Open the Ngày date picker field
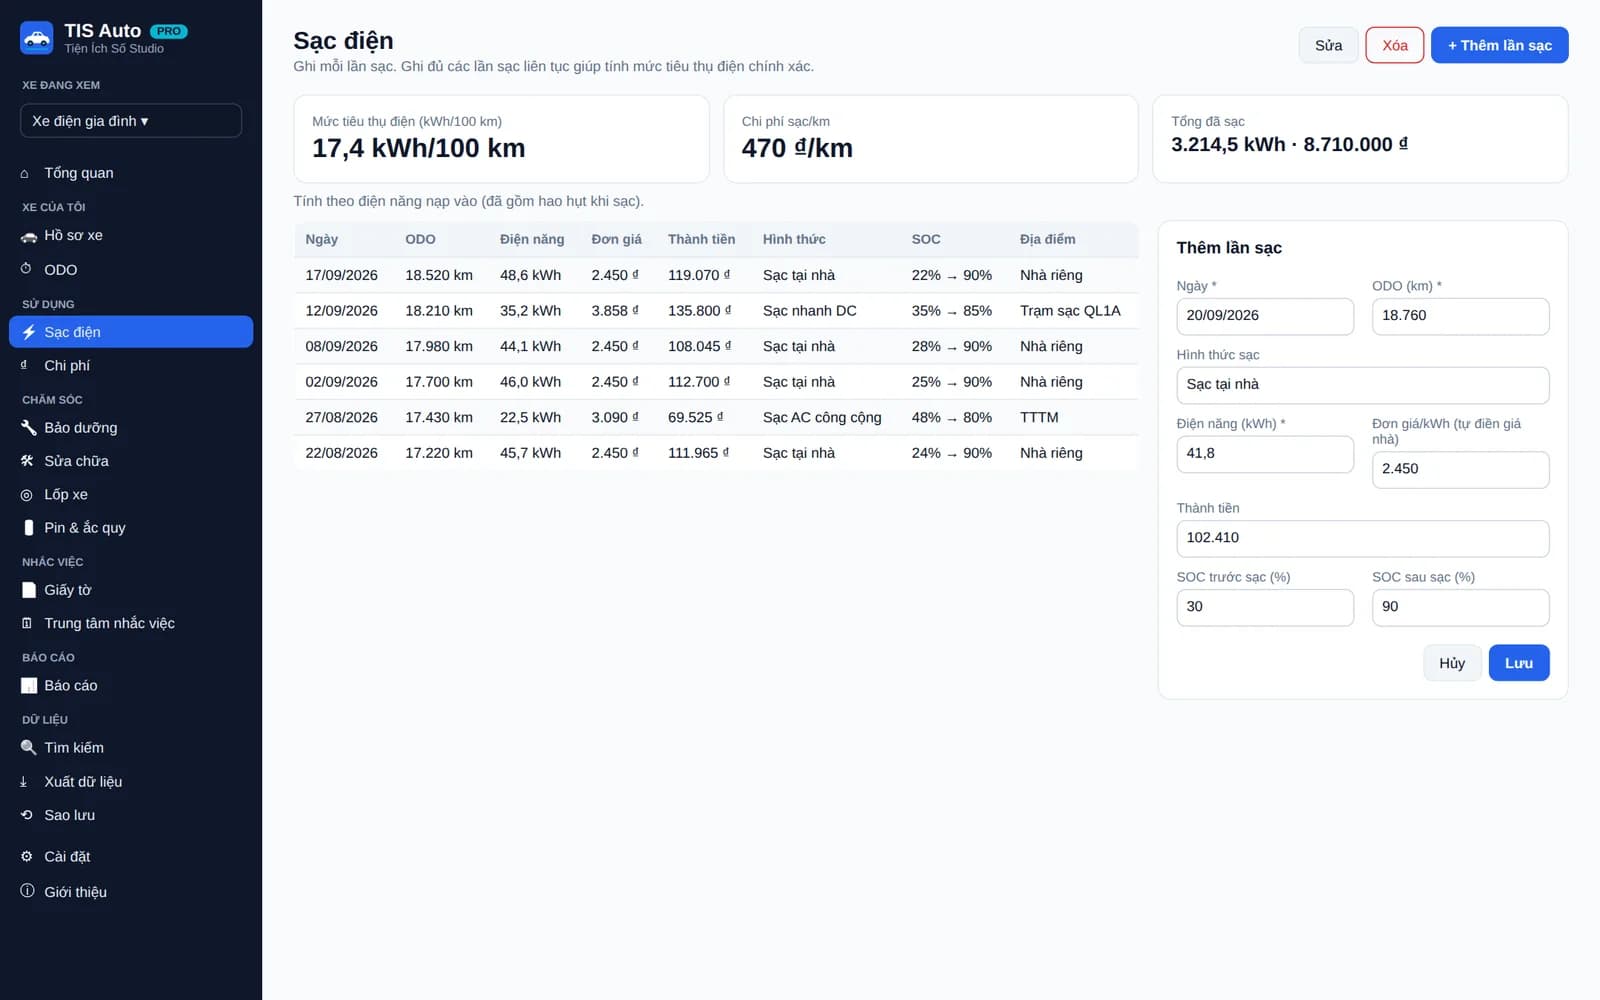The height and width of the screenshot is (1000, 1600). (1265, 316)
